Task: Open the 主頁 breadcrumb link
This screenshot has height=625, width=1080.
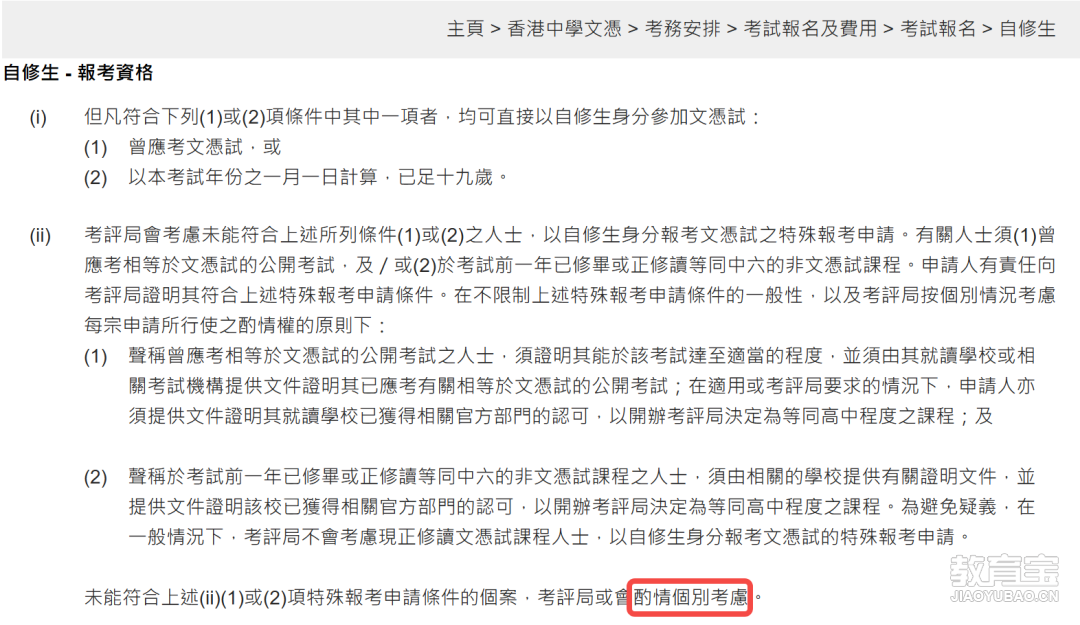Action: point(465,29)
